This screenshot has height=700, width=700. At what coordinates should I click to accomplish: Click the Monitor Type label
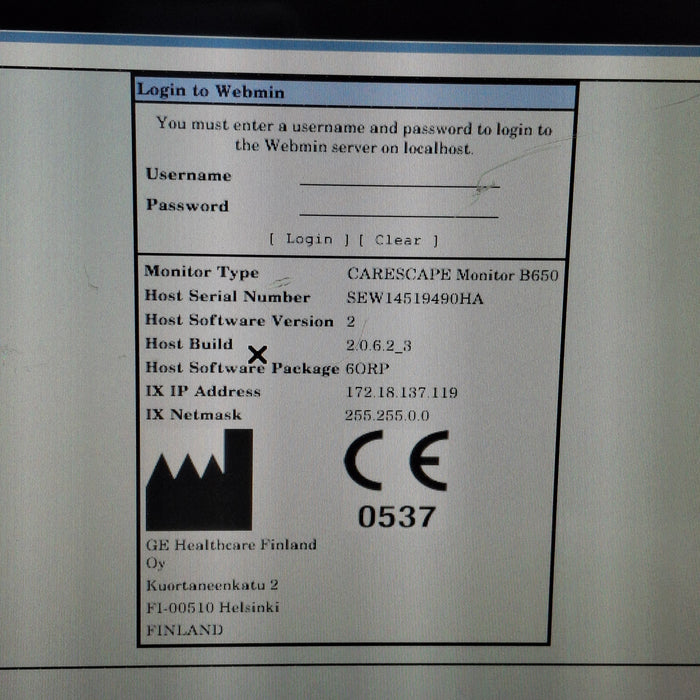tap(201, 272)
